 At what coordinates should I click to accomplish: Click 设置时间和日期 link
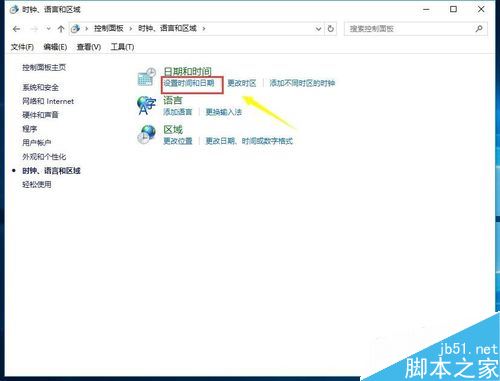pos(189,83)
